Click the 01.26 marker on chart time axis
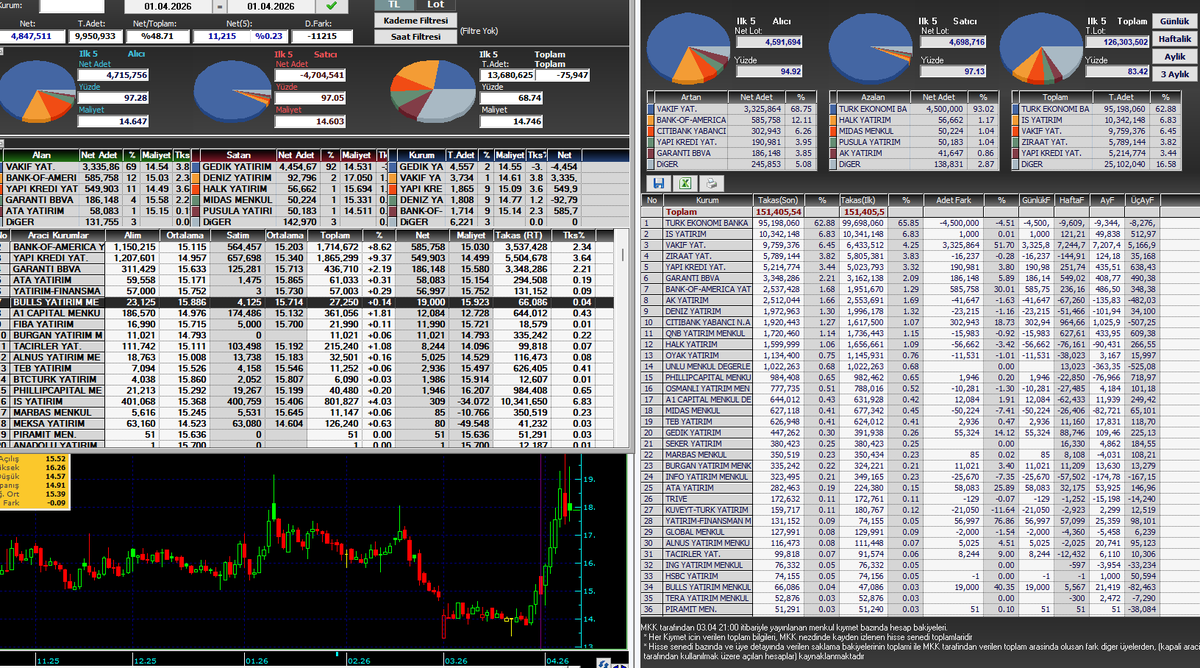Image resolution: width=1200 pixels, height=668 pixels. [256, 660]
